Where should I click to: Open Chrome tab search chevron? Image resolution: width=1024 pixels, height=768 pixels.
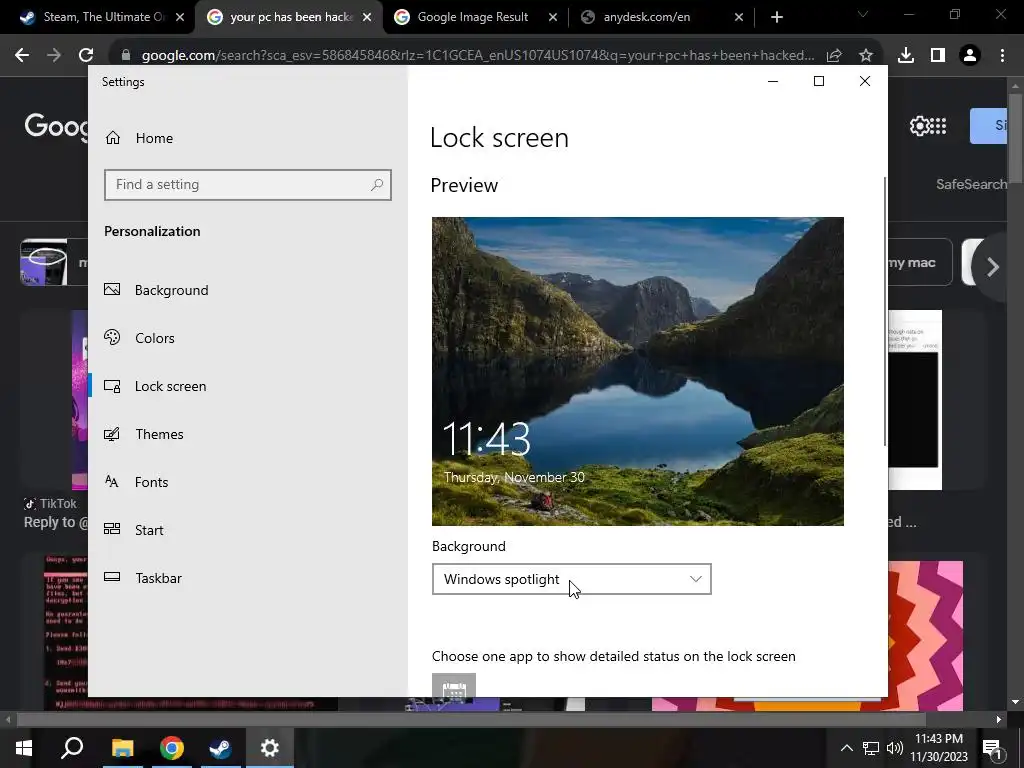click(x=863, y=14)
